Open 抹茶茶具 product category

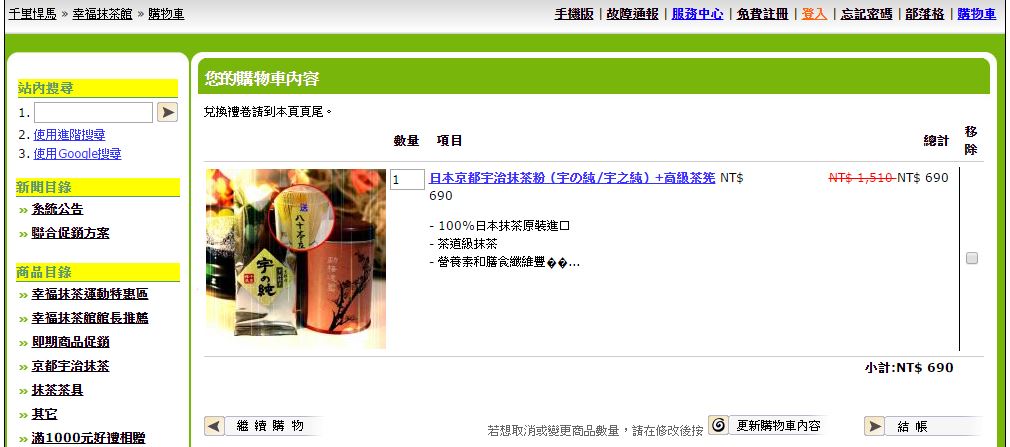coord(57,390)
